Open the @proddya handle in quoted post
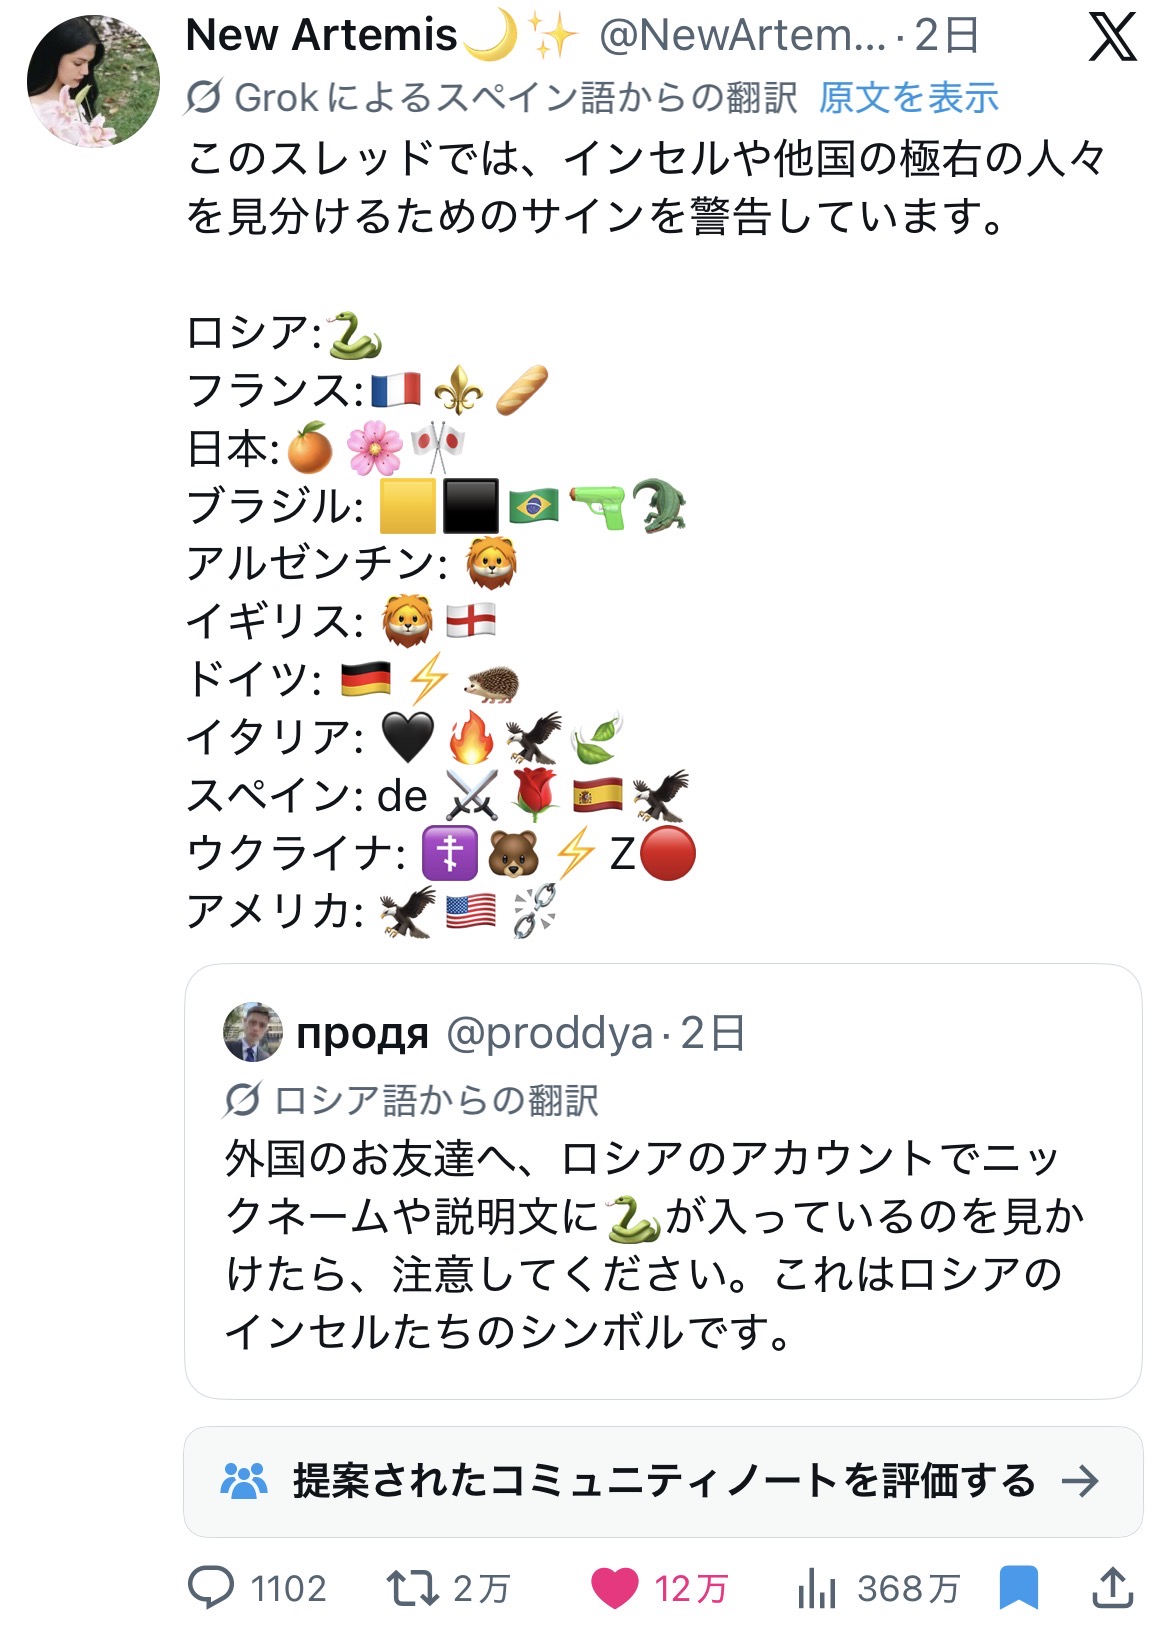 [549, 1033]
